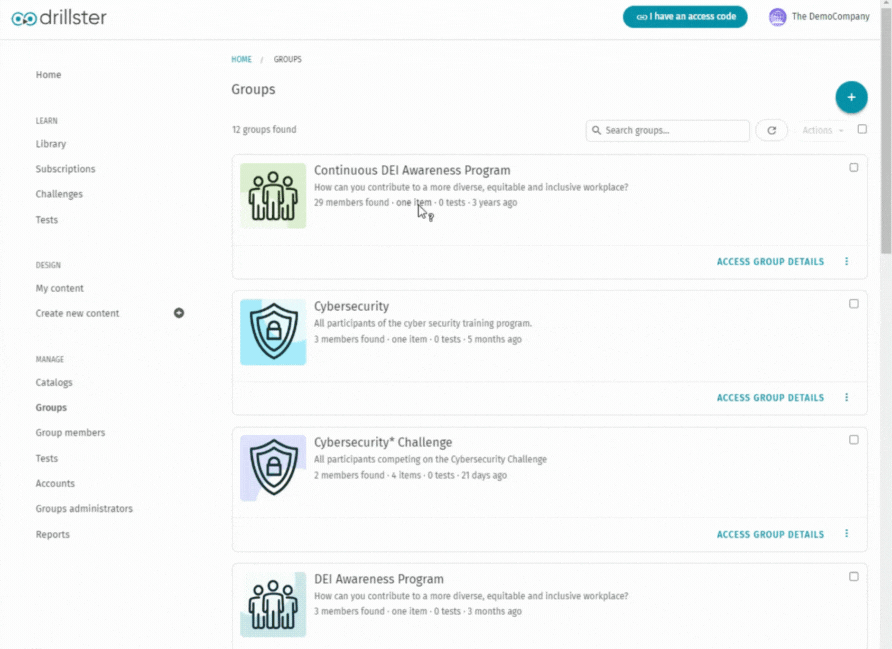The image size is (892, 649).
Task: Click the Search groups field
Action: tap(667, 130)
